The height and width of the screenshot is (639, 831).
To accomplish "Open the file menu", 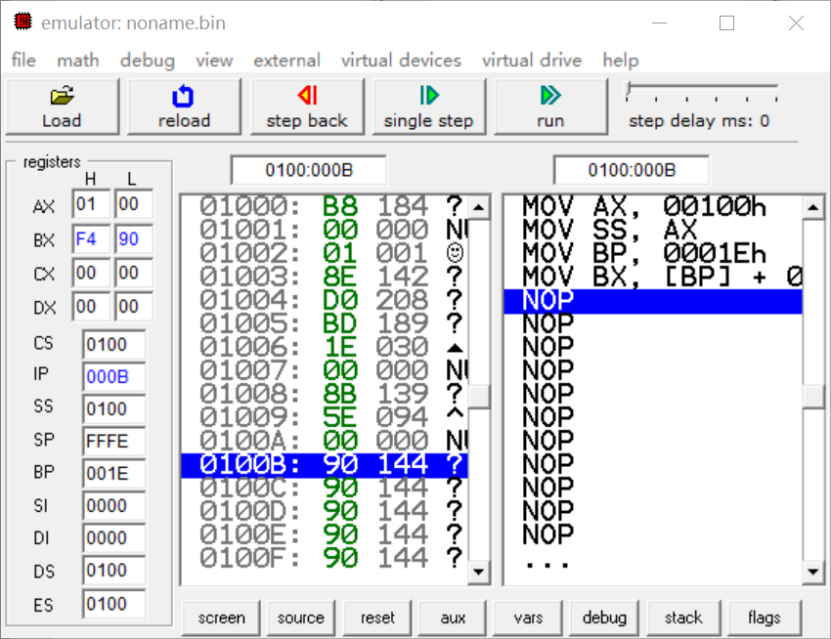I will point(22,60).
